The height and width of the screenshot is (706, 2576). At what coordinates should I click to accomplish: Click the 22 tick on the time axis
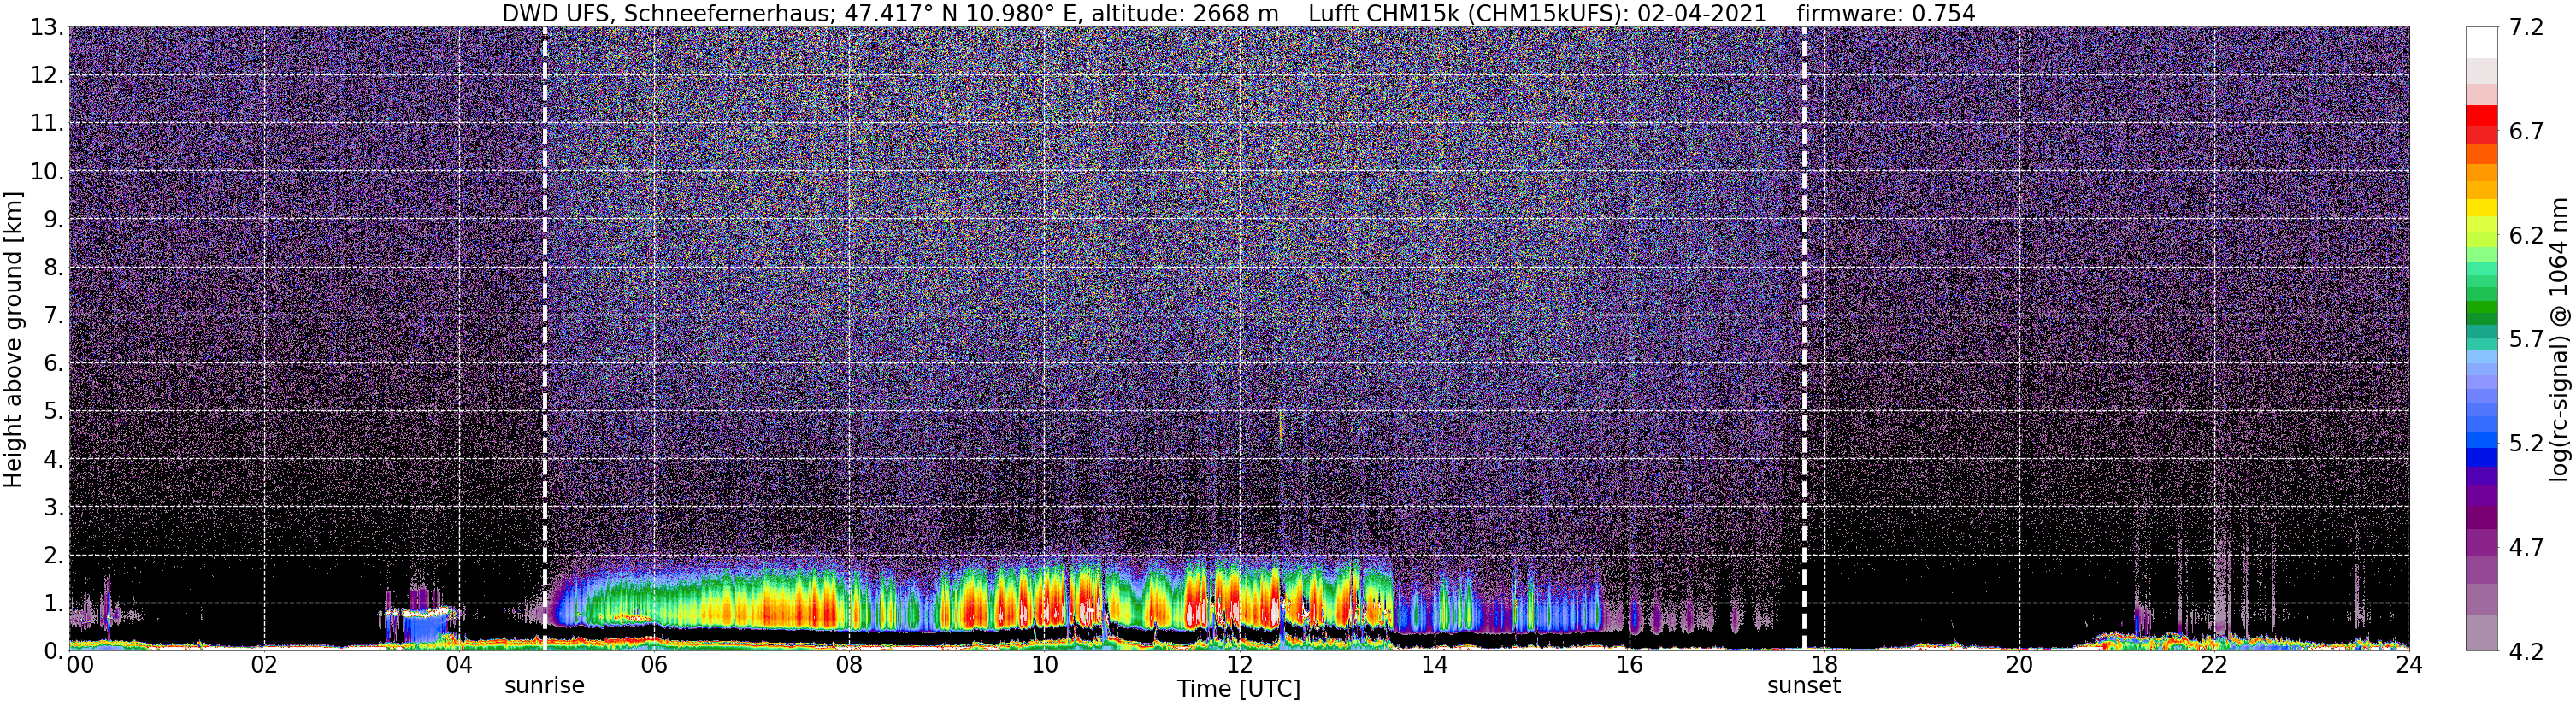[x=2214, y=666]
